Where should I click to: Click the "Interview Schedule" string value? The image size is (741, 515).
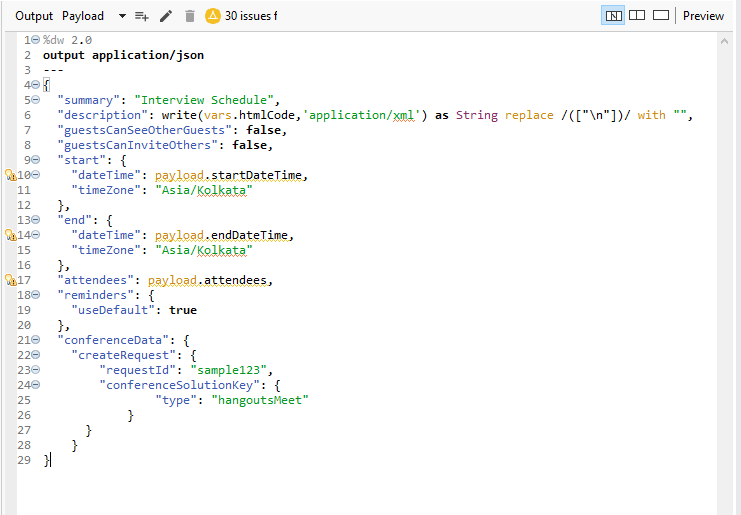point(204,100)
